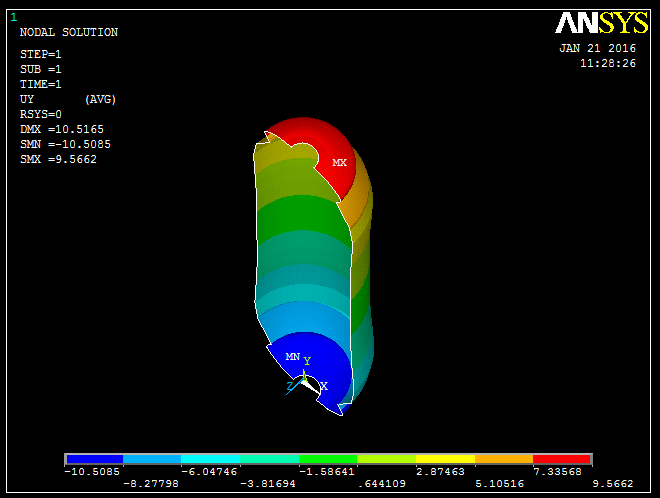This screenshot has width=660, height=498.
Task: Click the MX maximum marker on the model
Action: coord(340,163)
